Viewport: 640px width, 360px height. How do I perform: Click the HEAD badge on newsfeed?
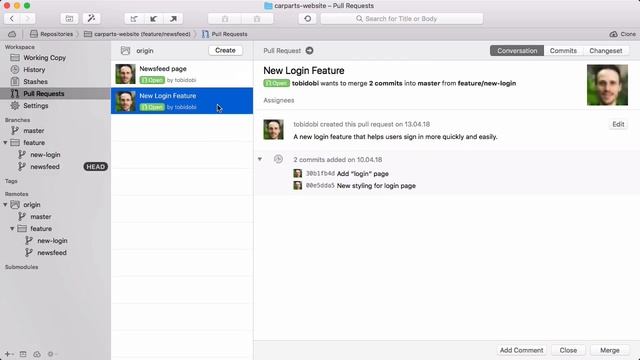point(96,167)
